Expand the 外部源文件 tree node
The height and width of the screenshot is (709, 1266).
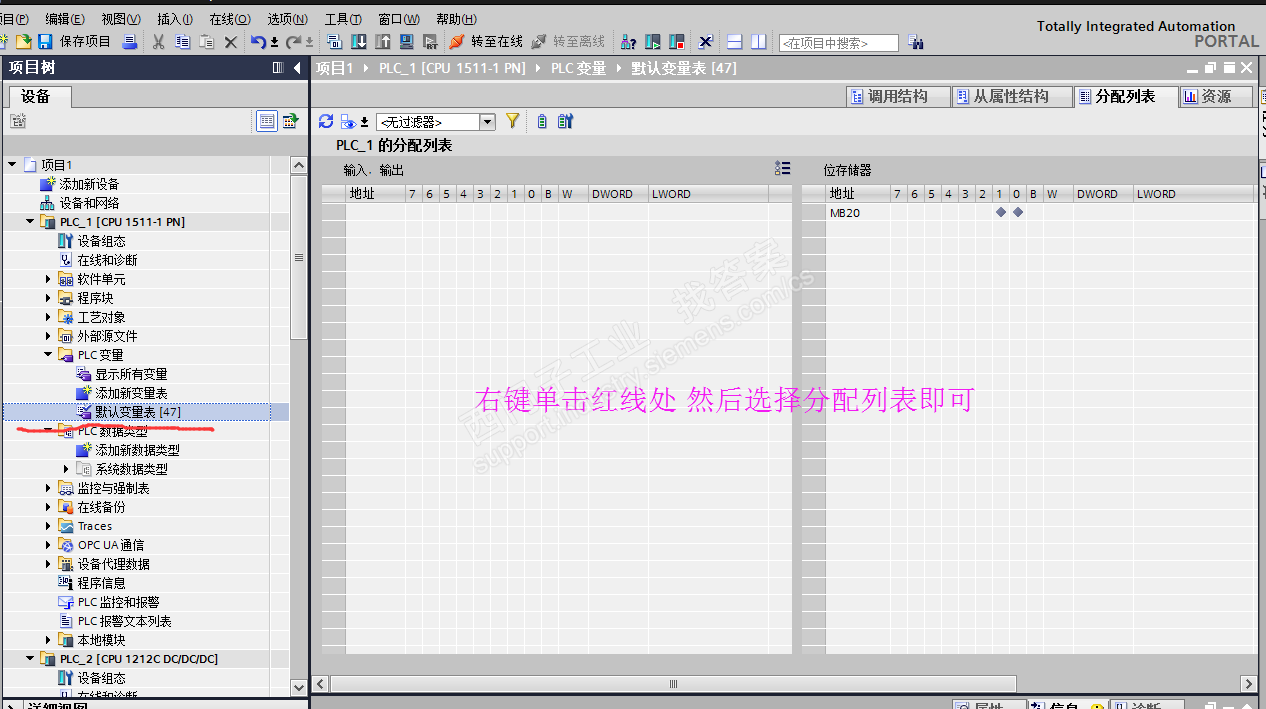point(48,336)
